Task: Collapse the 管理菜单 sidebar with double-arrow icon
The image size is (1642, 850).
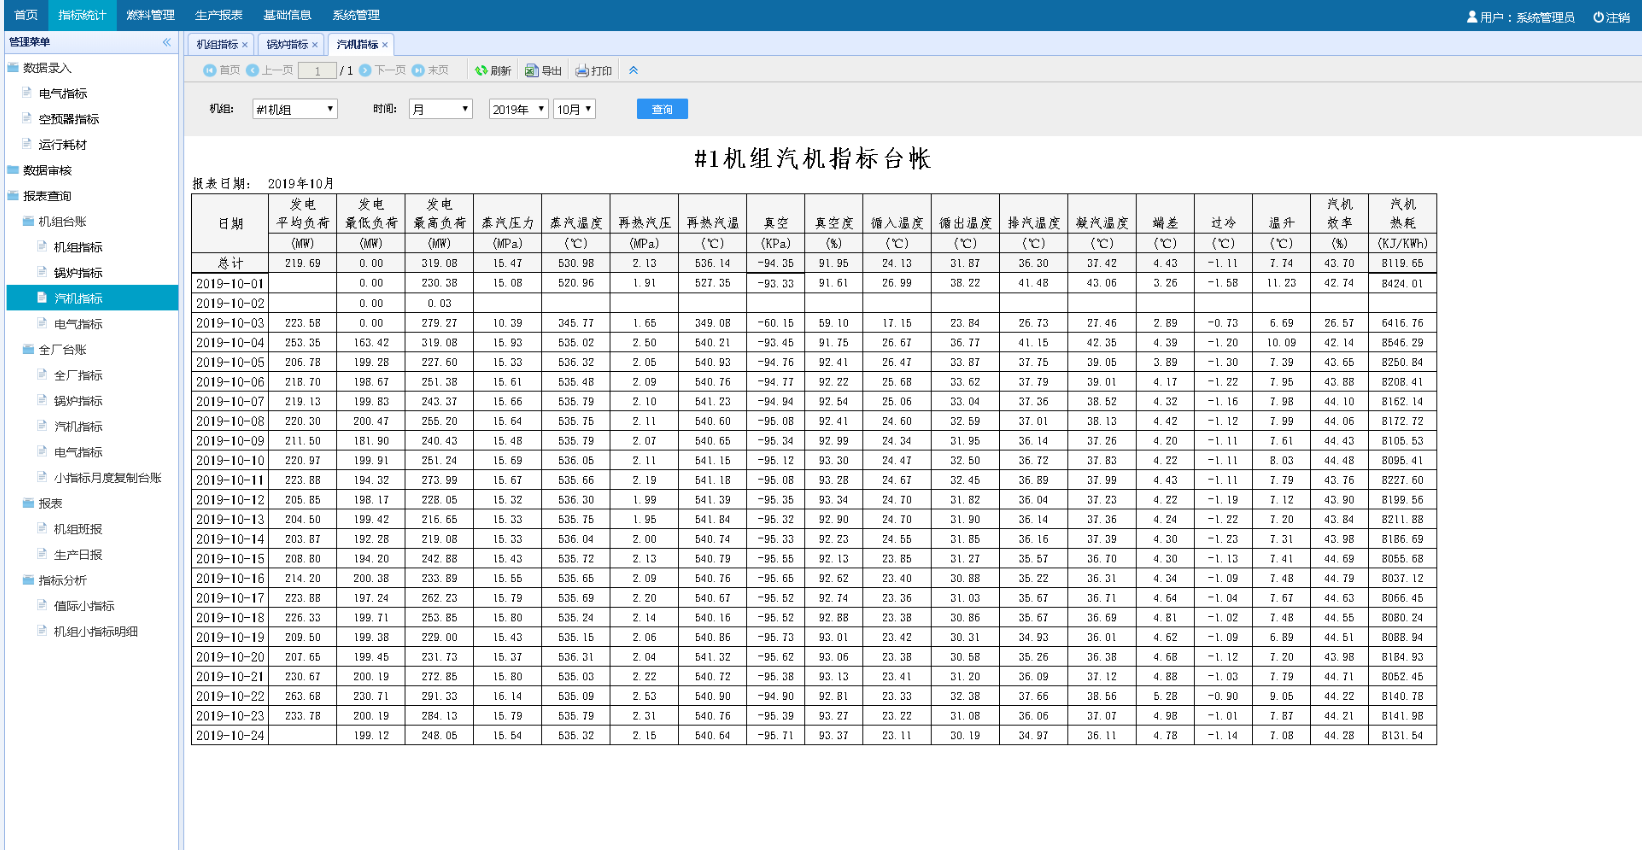Action: click(167, 42)
